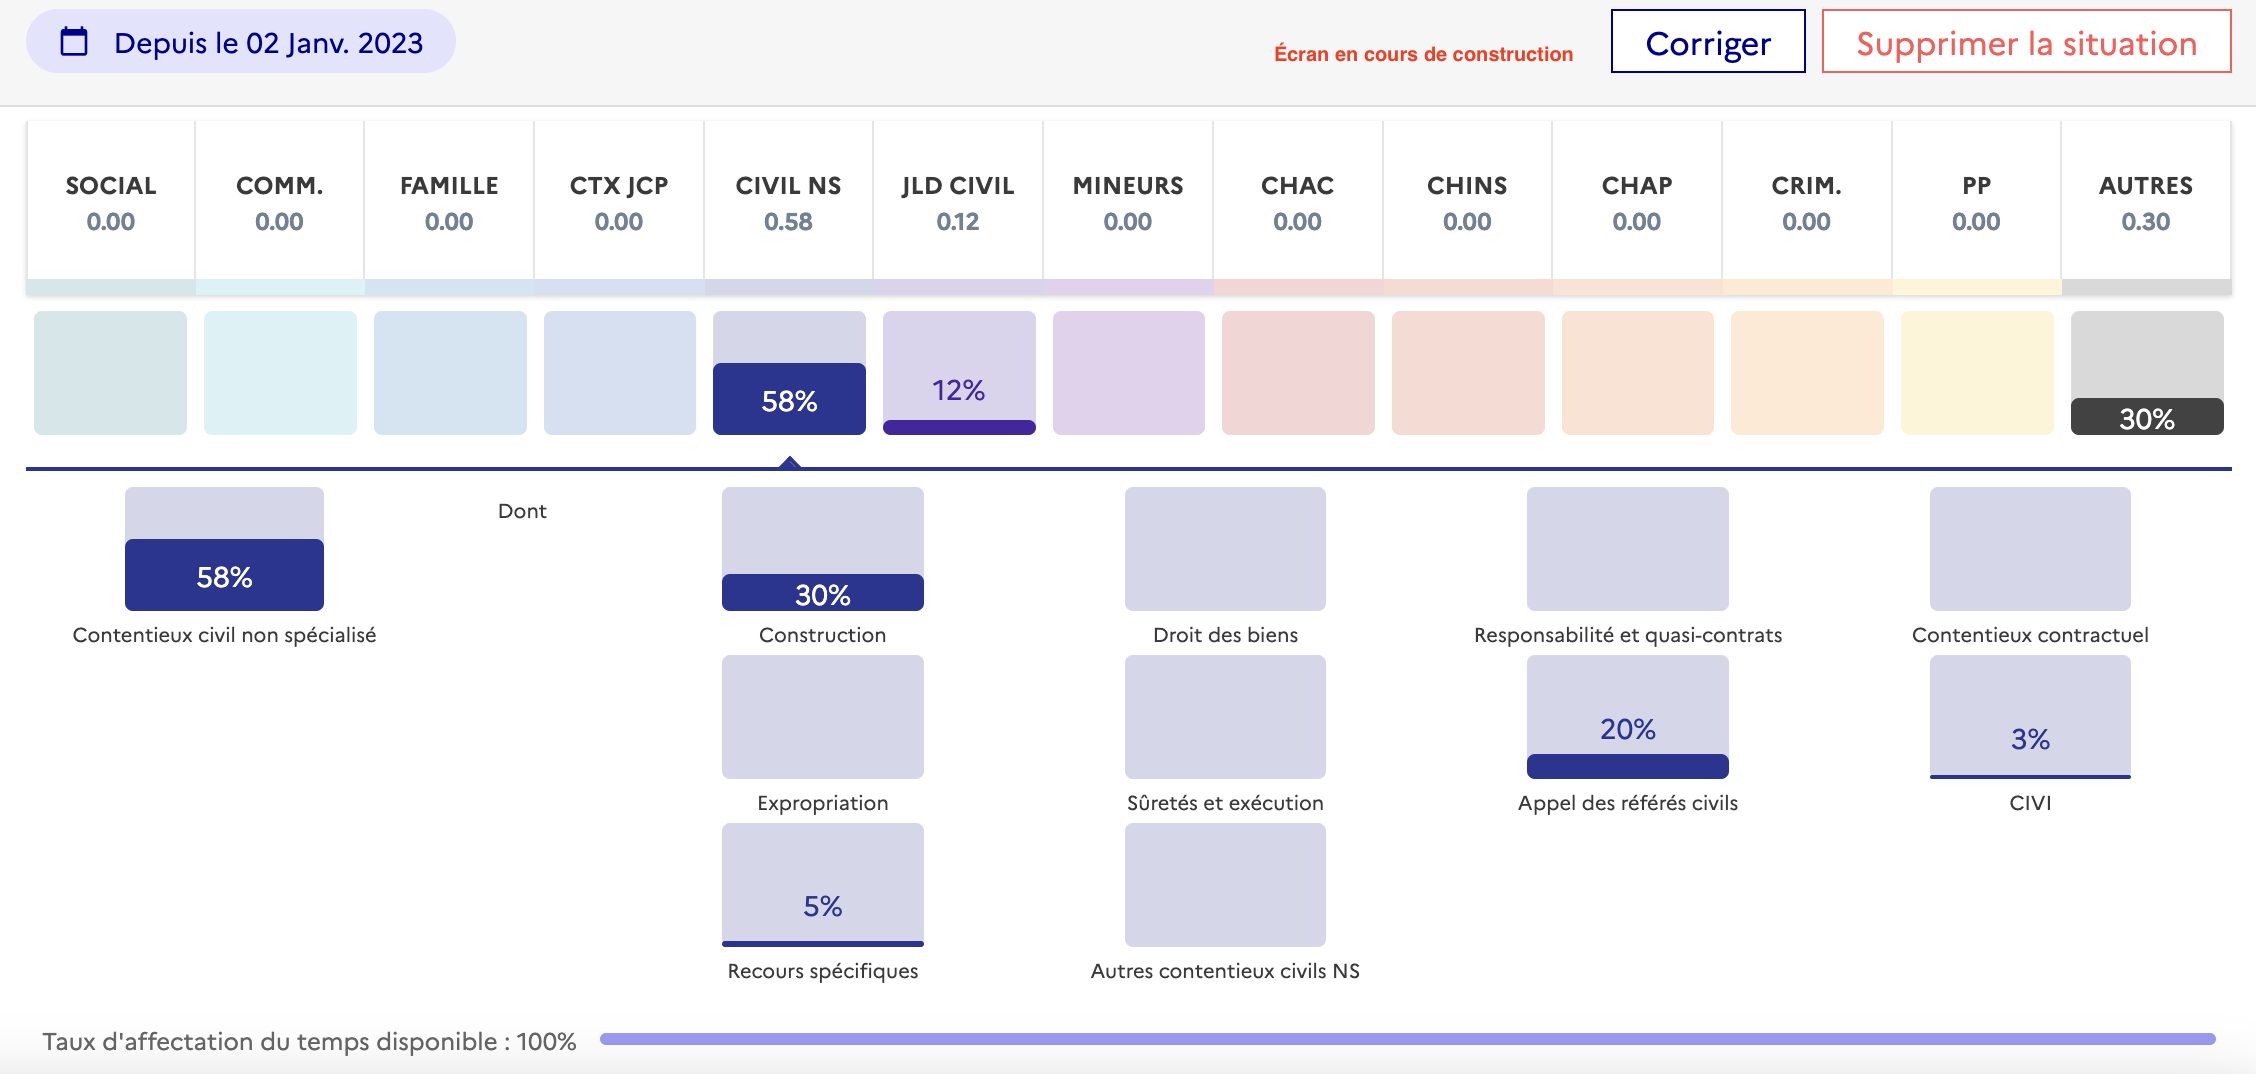Switch to the FAMILLE category tab
This screenshot has width=2256, height=1074.
[x=449, y=203]
